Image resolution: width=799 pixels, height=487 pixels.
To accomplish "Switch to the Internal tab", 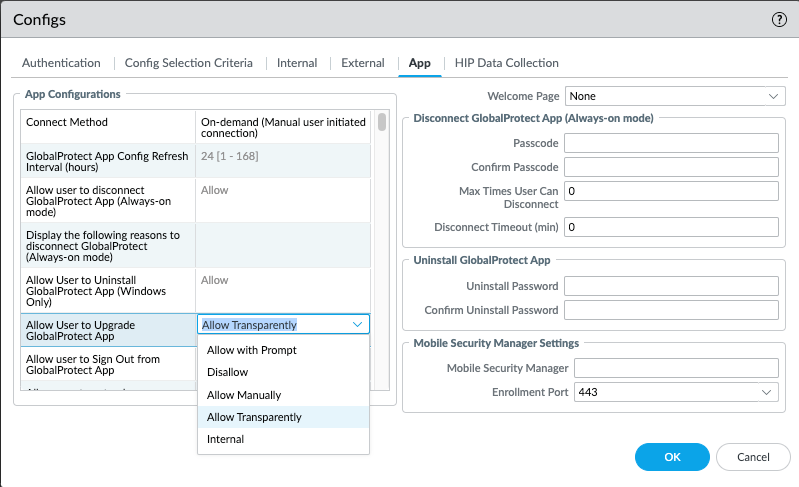I will (x=297, y=63).
